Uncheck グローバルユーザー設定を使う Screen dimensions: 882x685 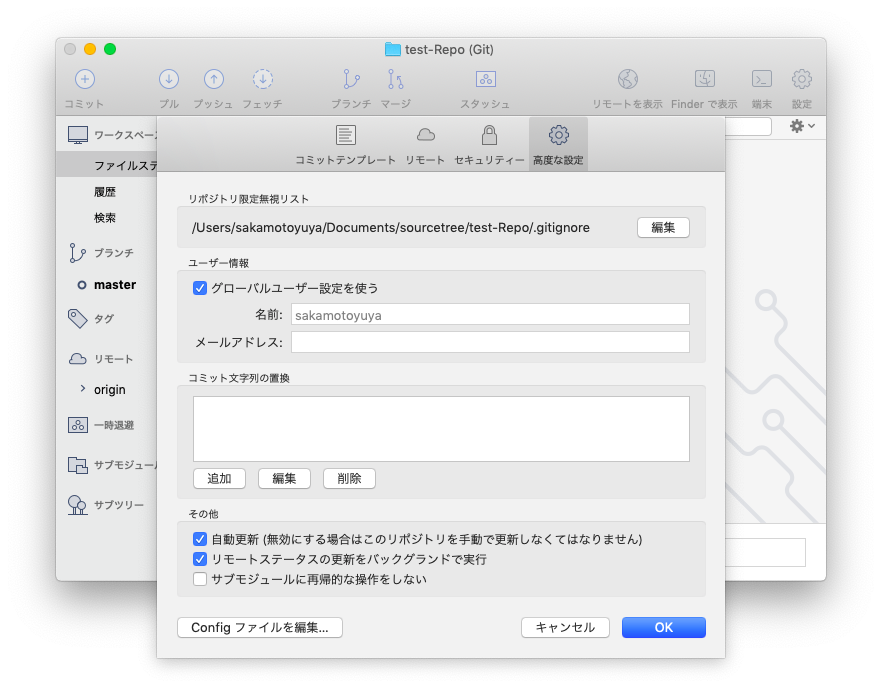(x=199, y=288)
